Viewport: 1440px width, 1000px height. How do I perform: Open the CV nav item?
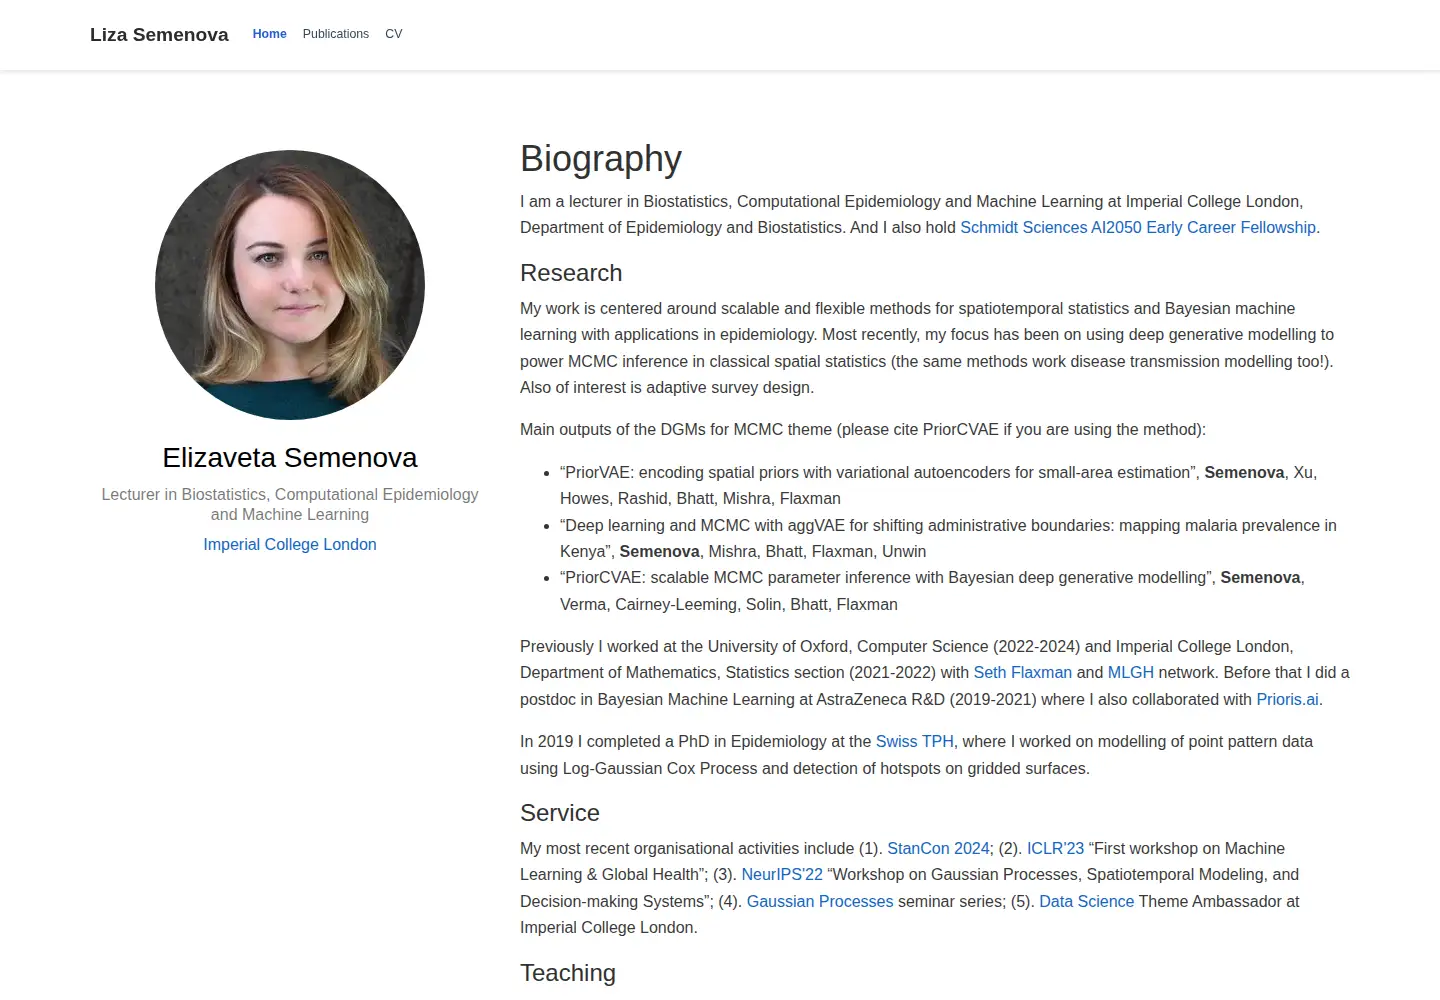[394, 34]
